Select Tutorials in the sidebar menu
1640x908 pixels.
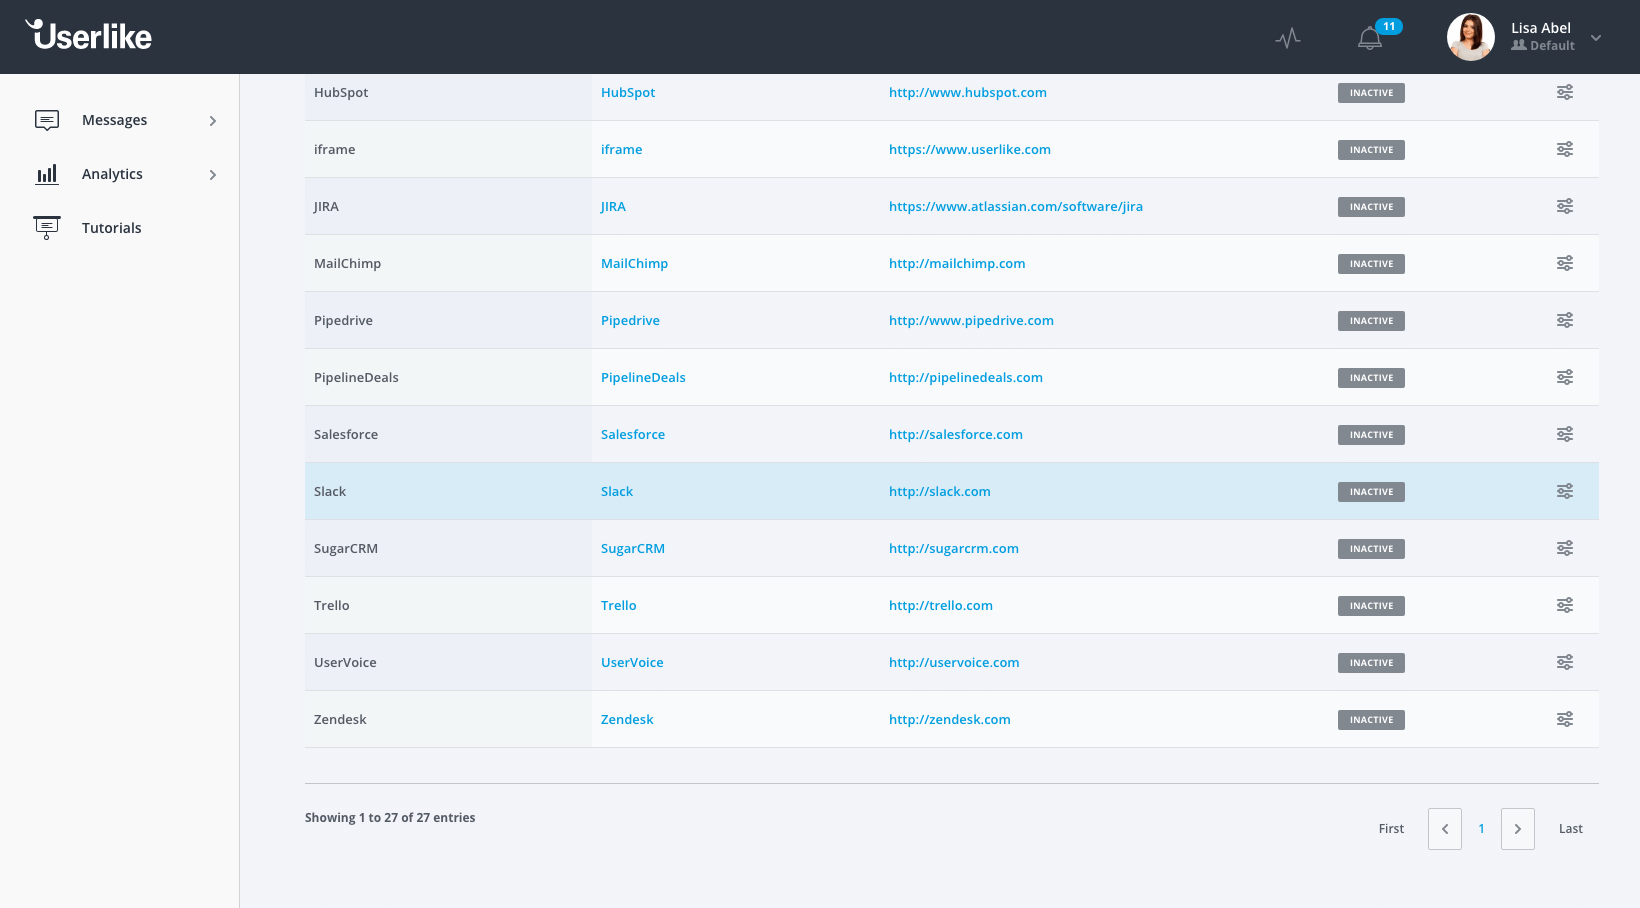112,227
